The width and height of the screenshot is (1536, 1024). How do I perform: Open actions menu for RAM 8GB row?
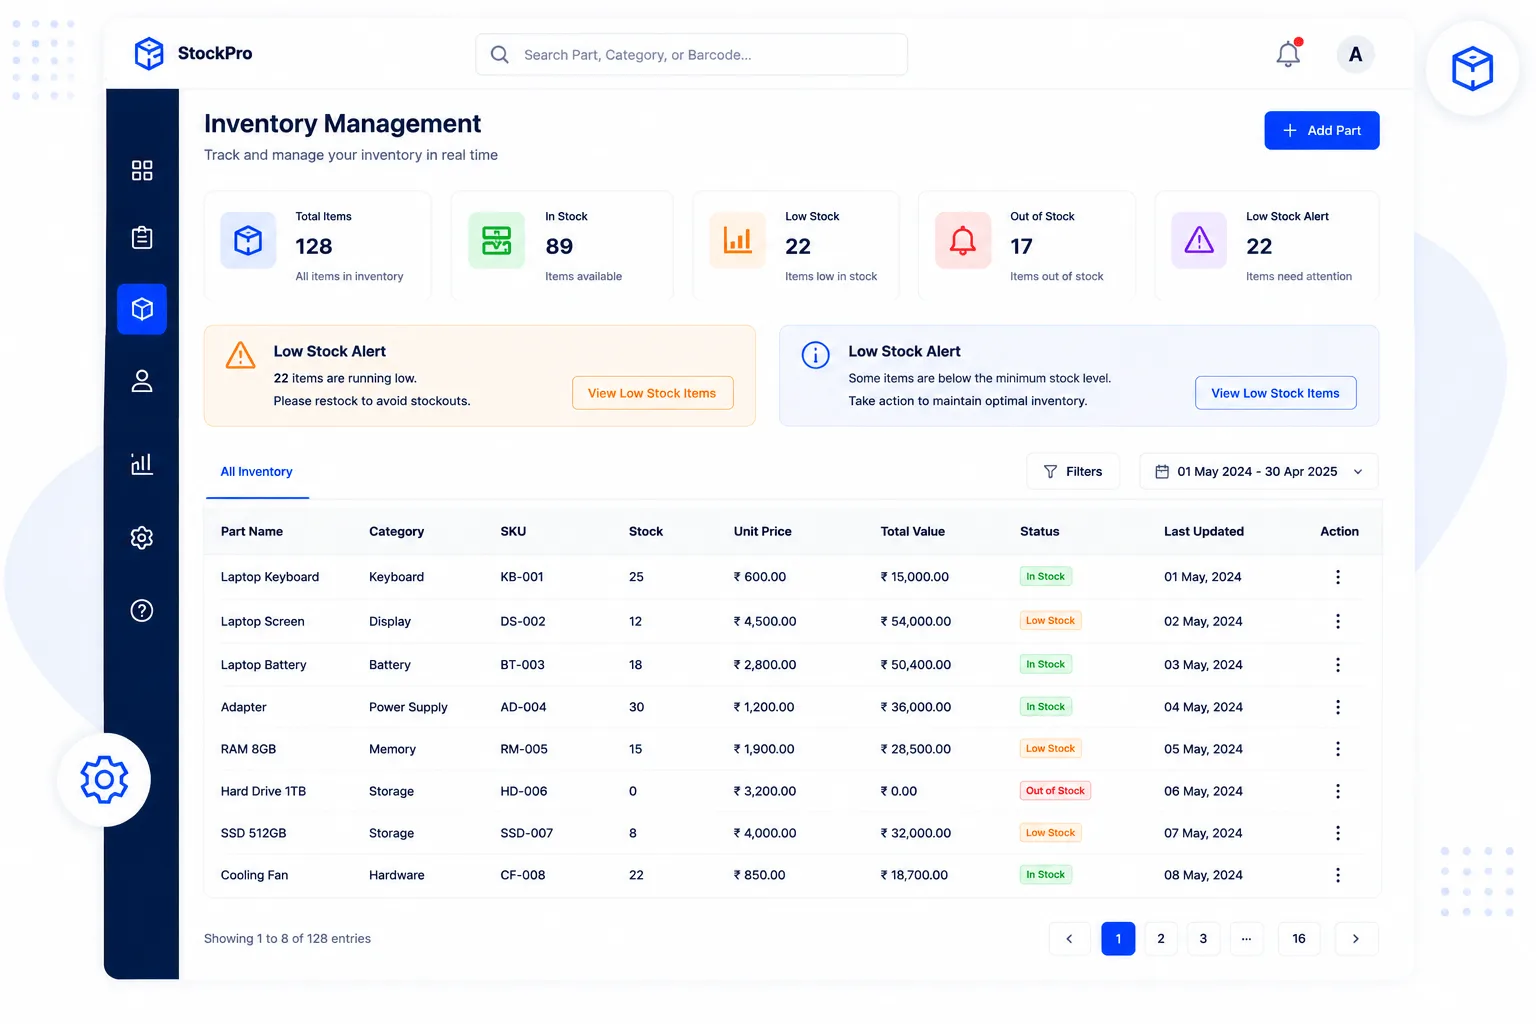(1338, 749)
